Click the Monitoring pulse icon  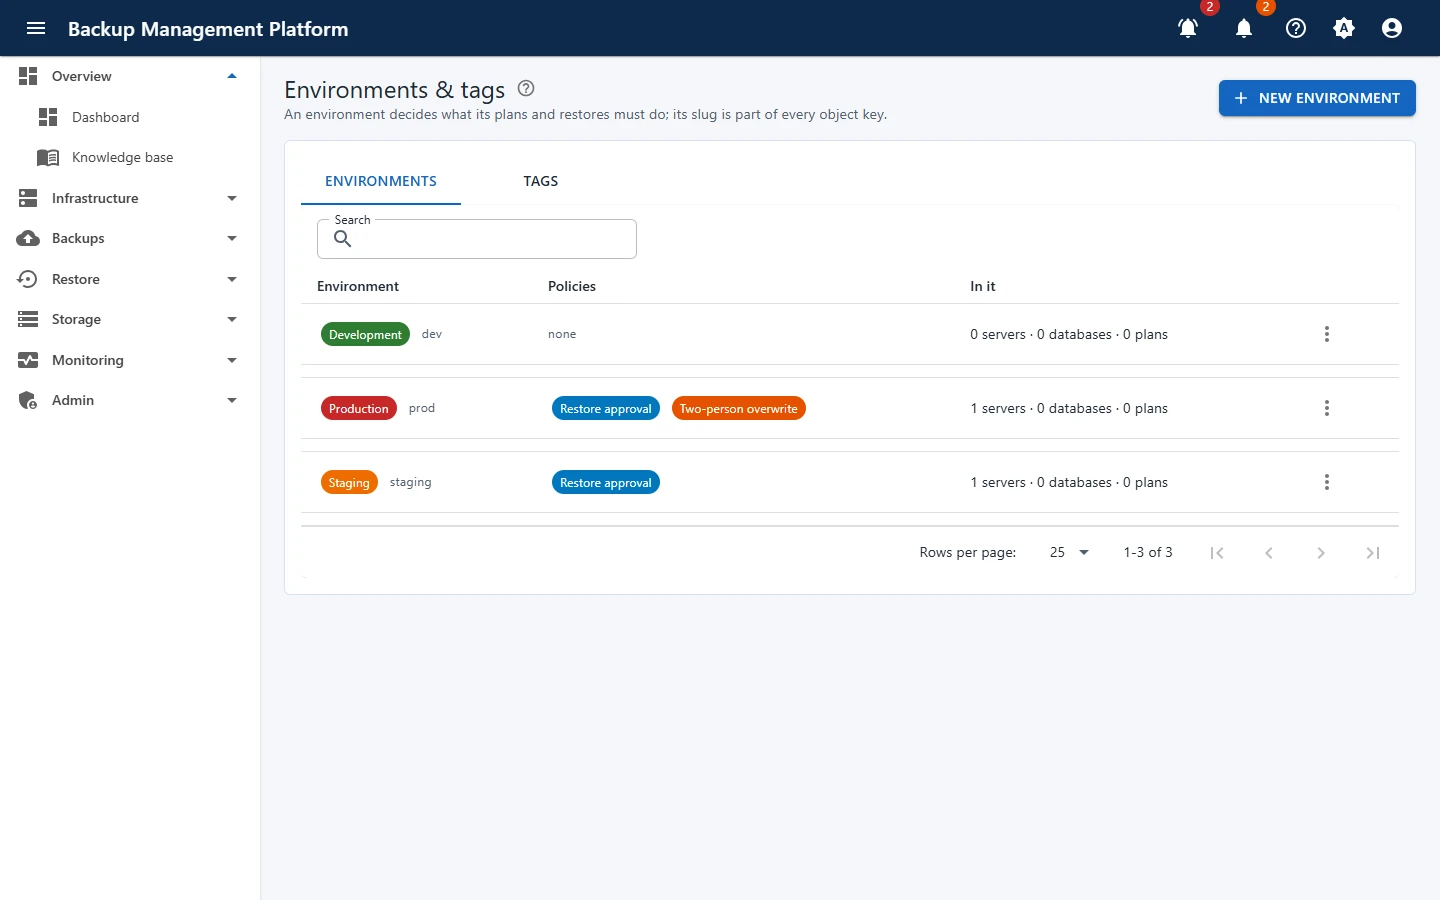[28, 360]
